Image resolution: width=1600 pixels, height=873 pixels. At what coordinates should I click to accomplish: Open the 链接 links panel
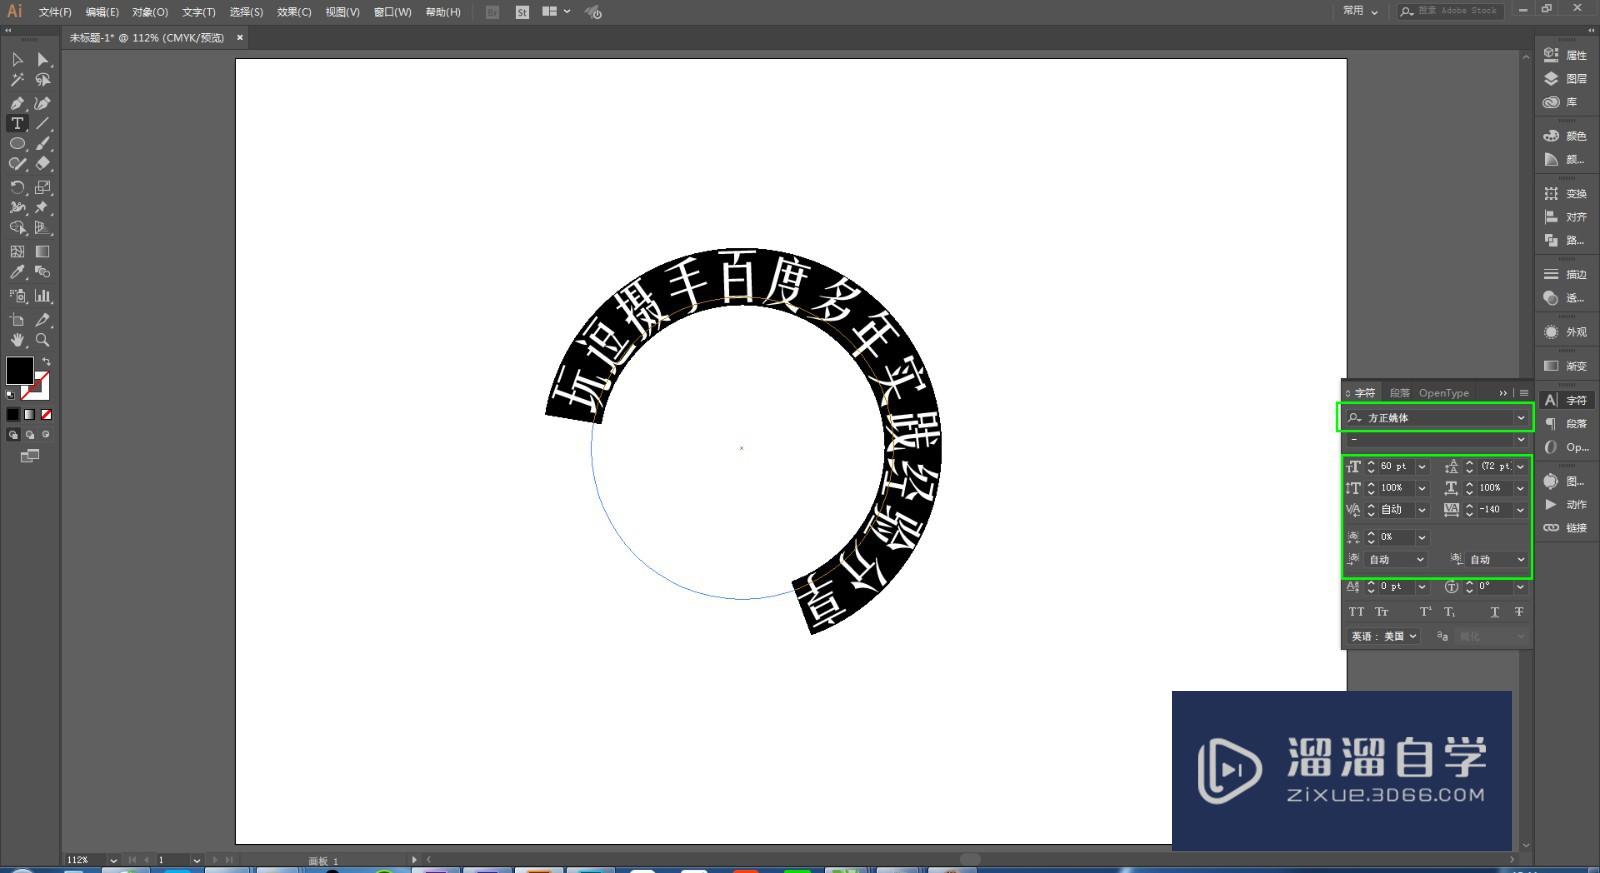pos(1565,528)
